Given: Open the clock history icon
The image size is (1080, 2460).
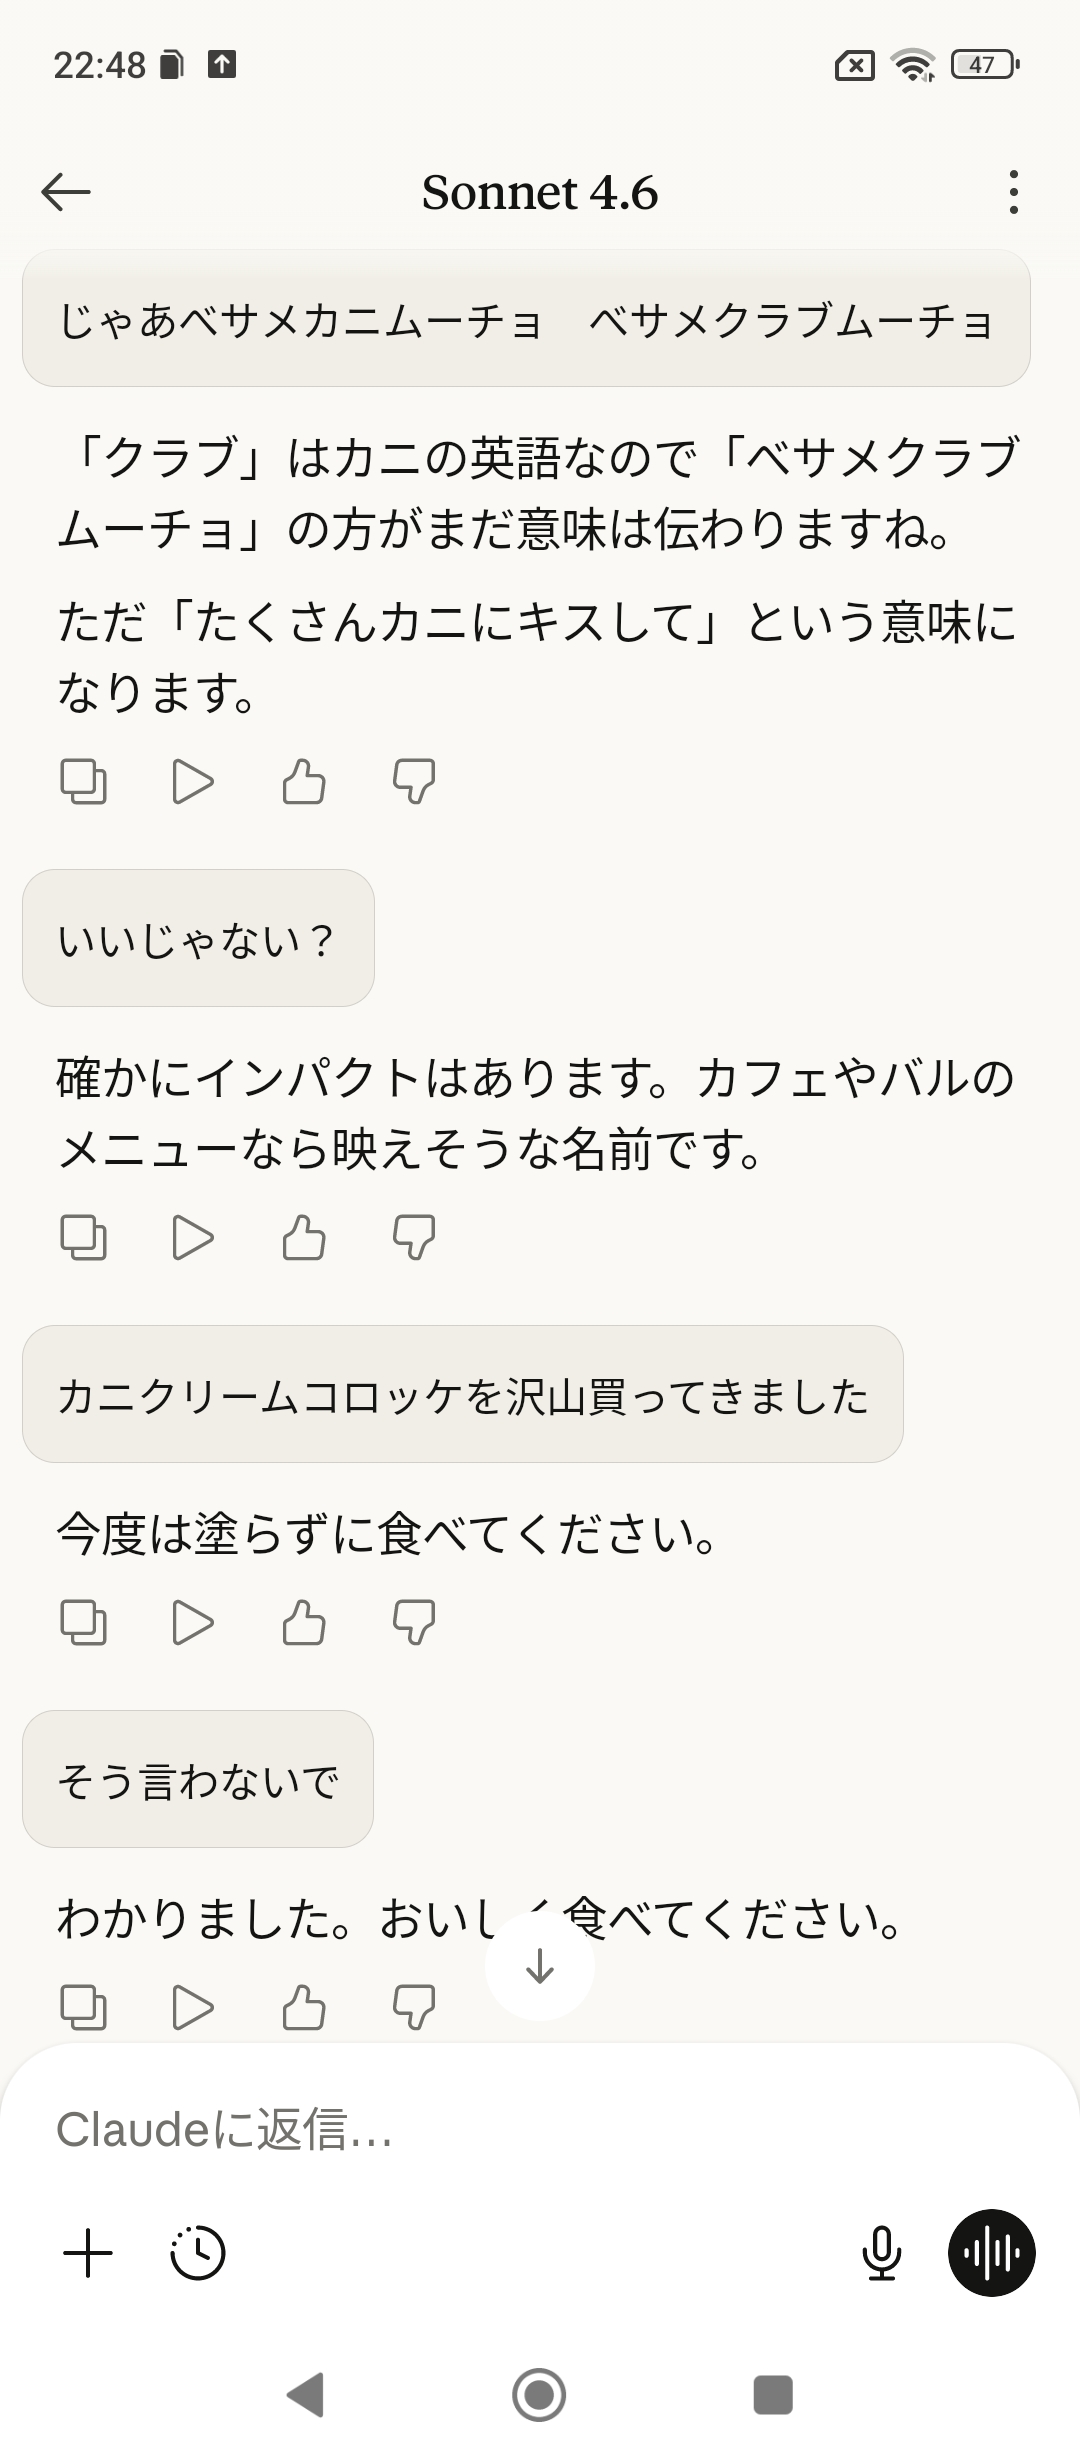Looking at the screenshot, I should point(198,2254).
